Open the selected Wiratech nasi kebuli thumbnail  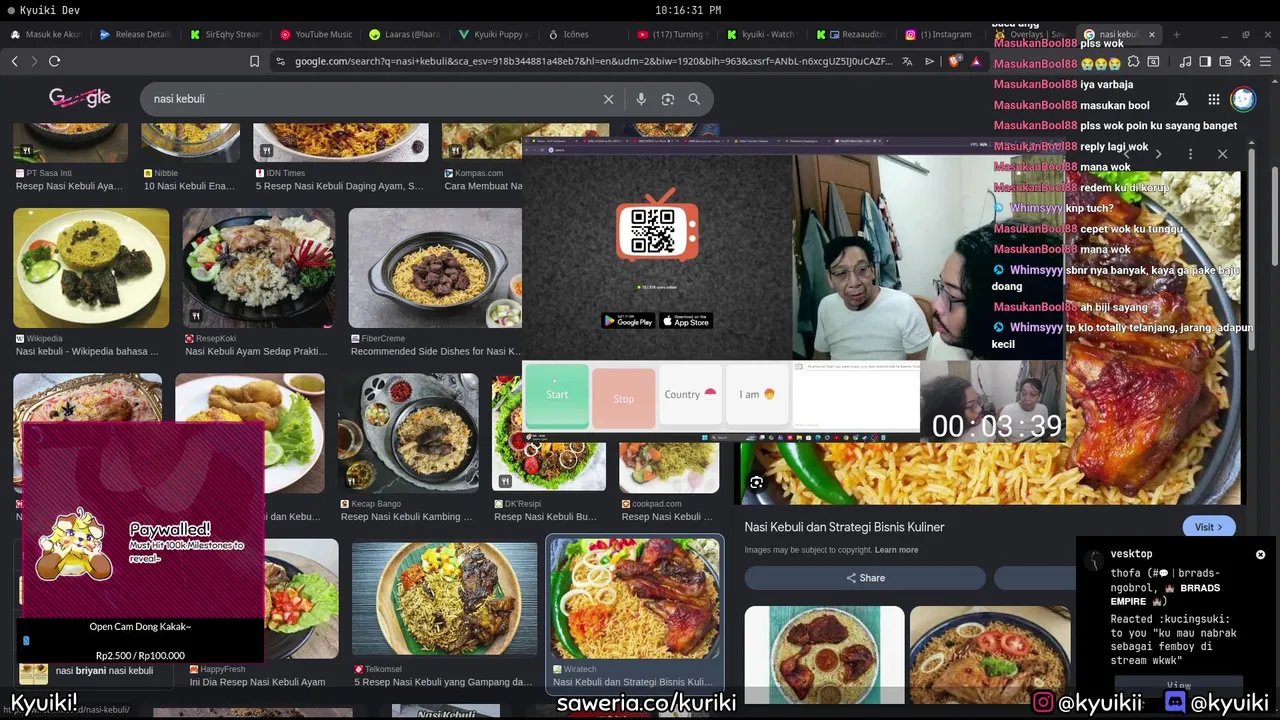(635, 599)
